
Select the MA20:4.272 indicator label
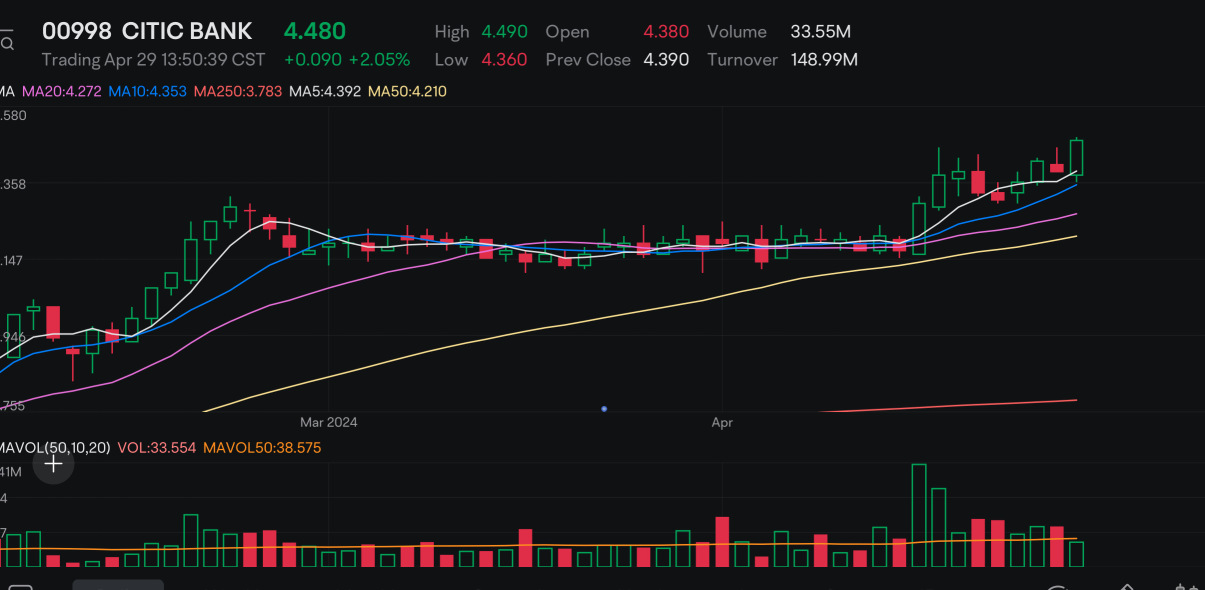click(61, 91)
